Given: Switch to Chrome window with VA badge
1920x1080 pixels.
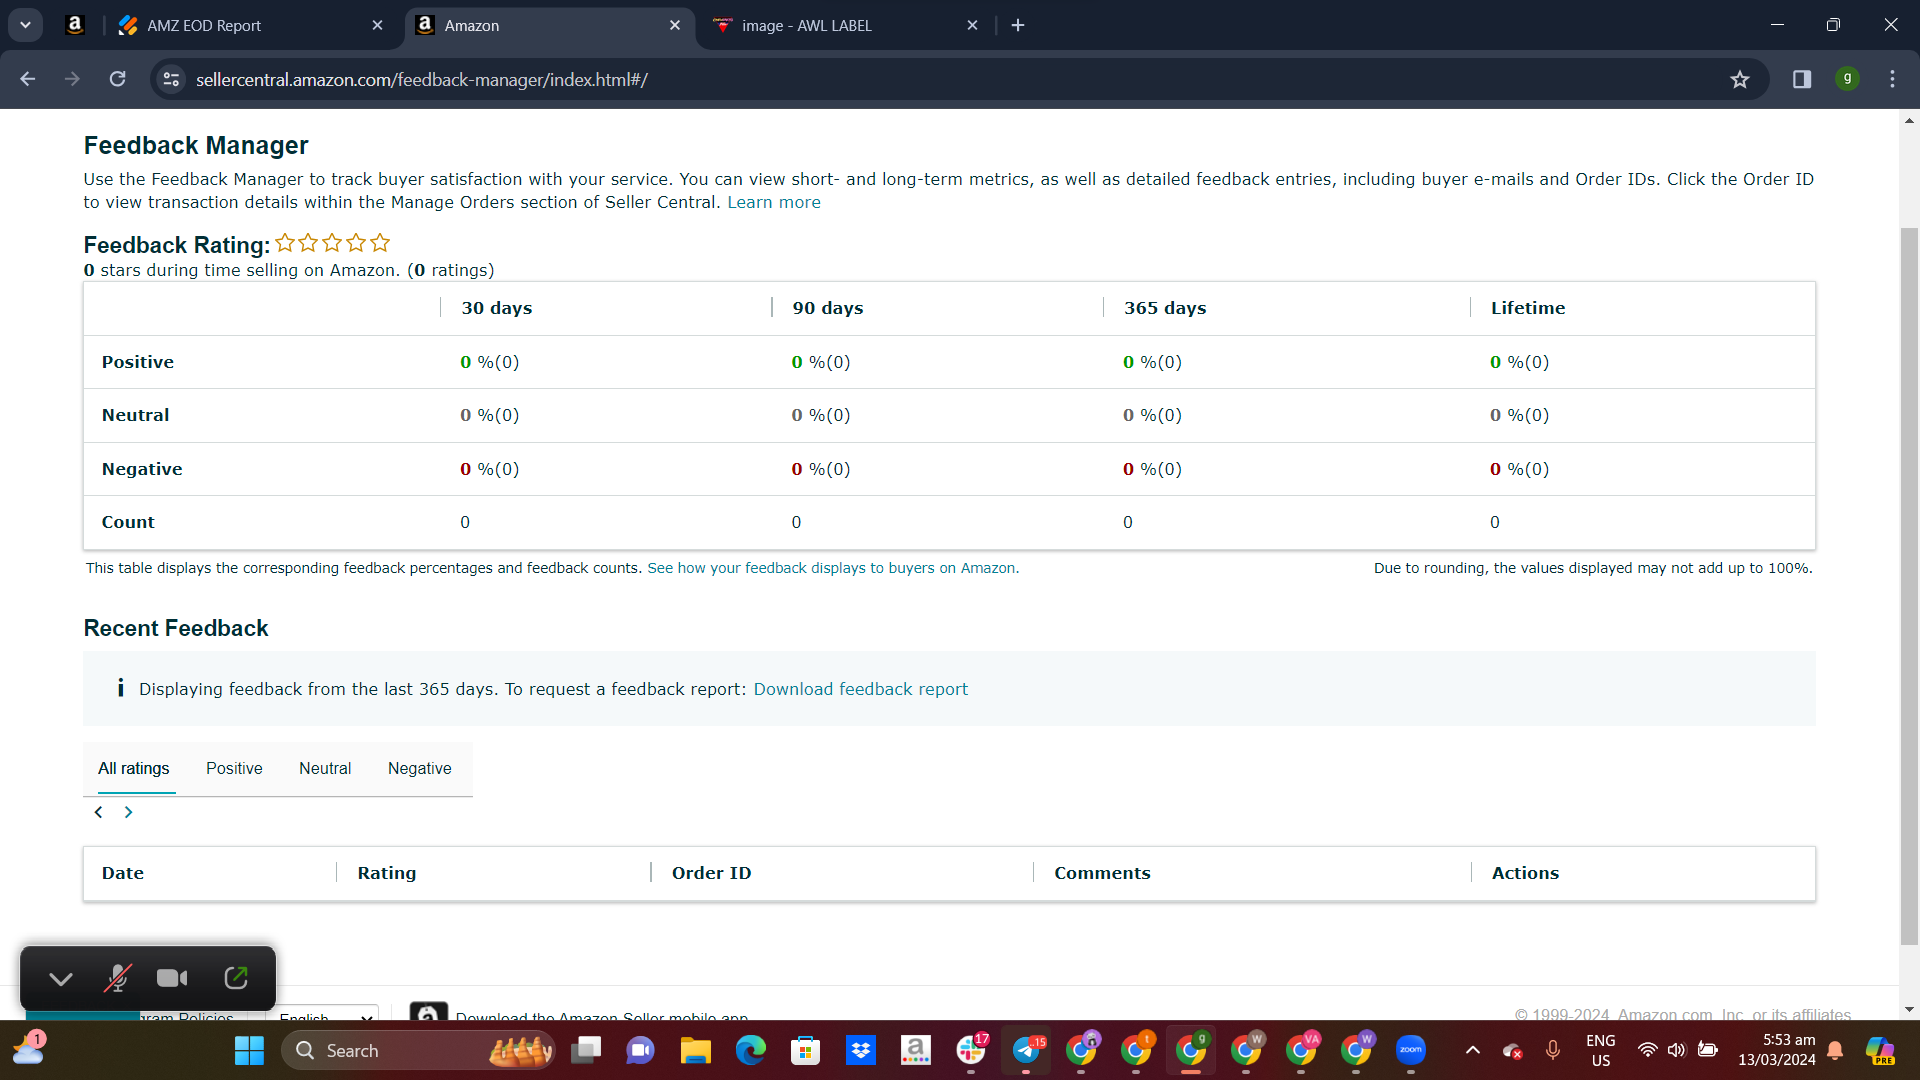Looking at the screenshot, I should point(1301,1050).
